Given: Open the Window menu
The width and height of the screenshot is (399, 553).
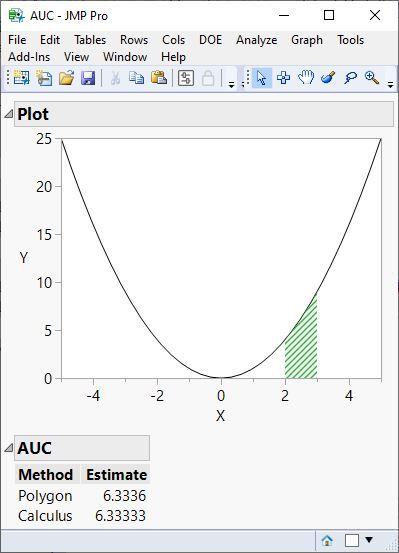Looking at the screenshot, I should click(125, 57).
